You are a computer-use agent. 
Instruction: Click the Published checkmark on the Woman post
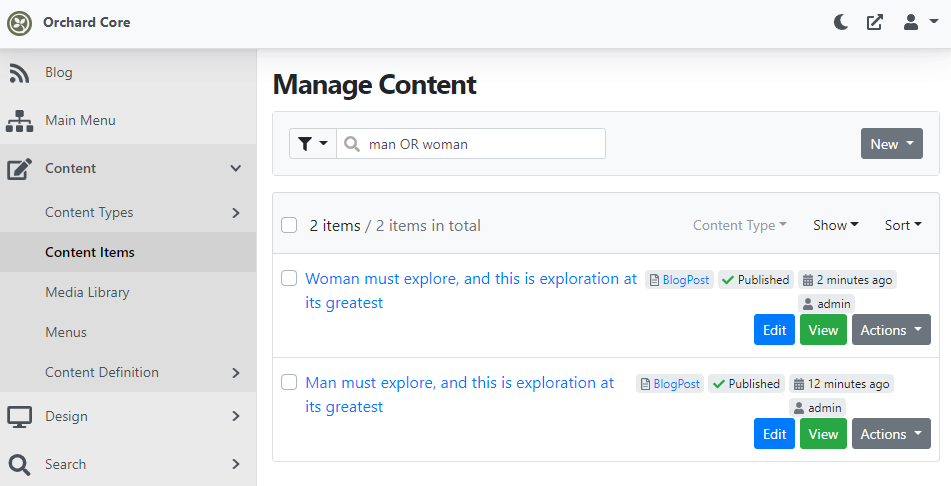tap(728, 280)
